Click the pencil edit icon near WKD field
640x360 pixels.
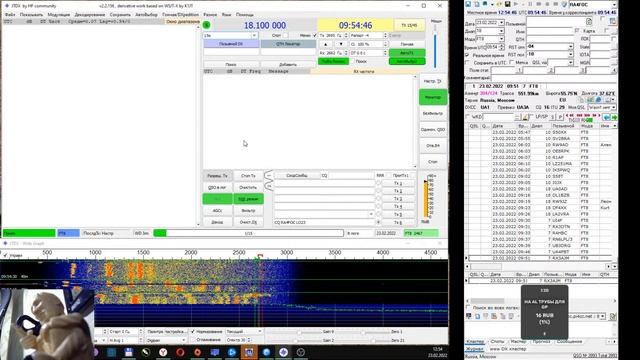[525, 117]
